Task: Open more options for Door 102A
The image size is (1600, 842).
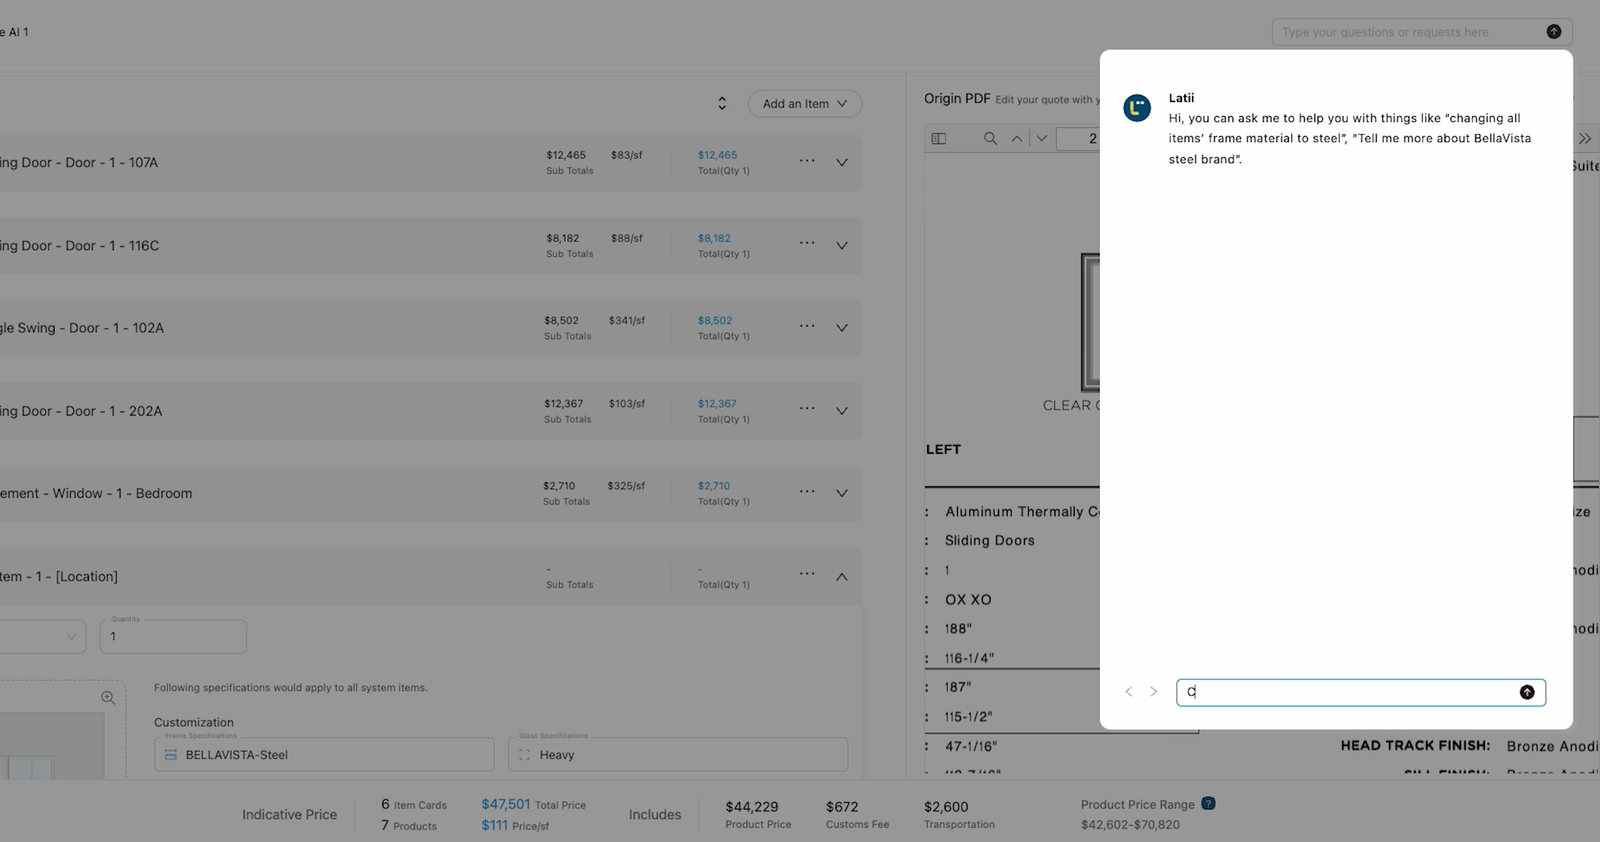Action: click(x=807, y=327)
